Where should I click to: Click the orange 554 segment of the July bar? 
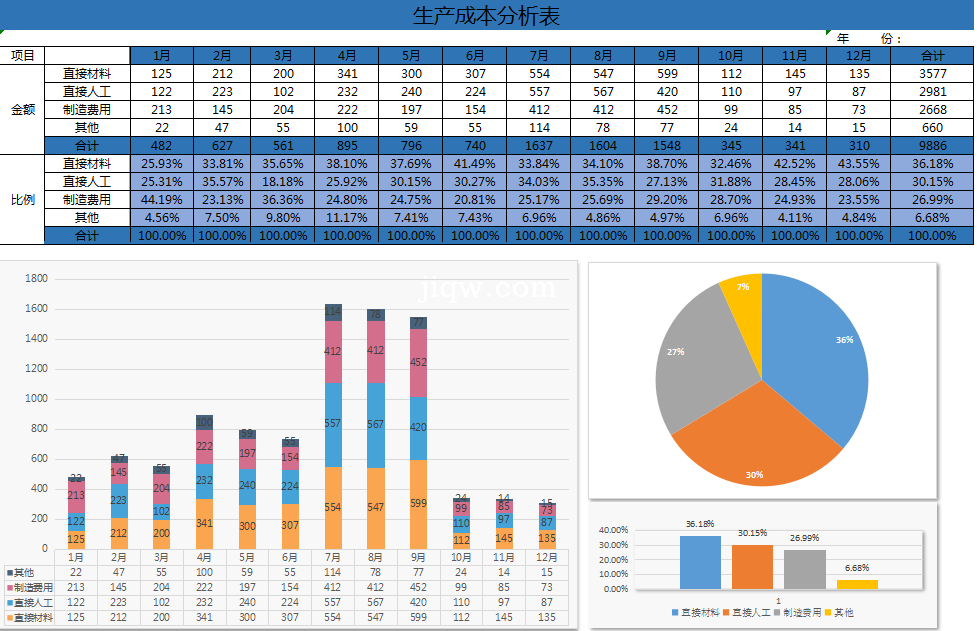[333, 507]
